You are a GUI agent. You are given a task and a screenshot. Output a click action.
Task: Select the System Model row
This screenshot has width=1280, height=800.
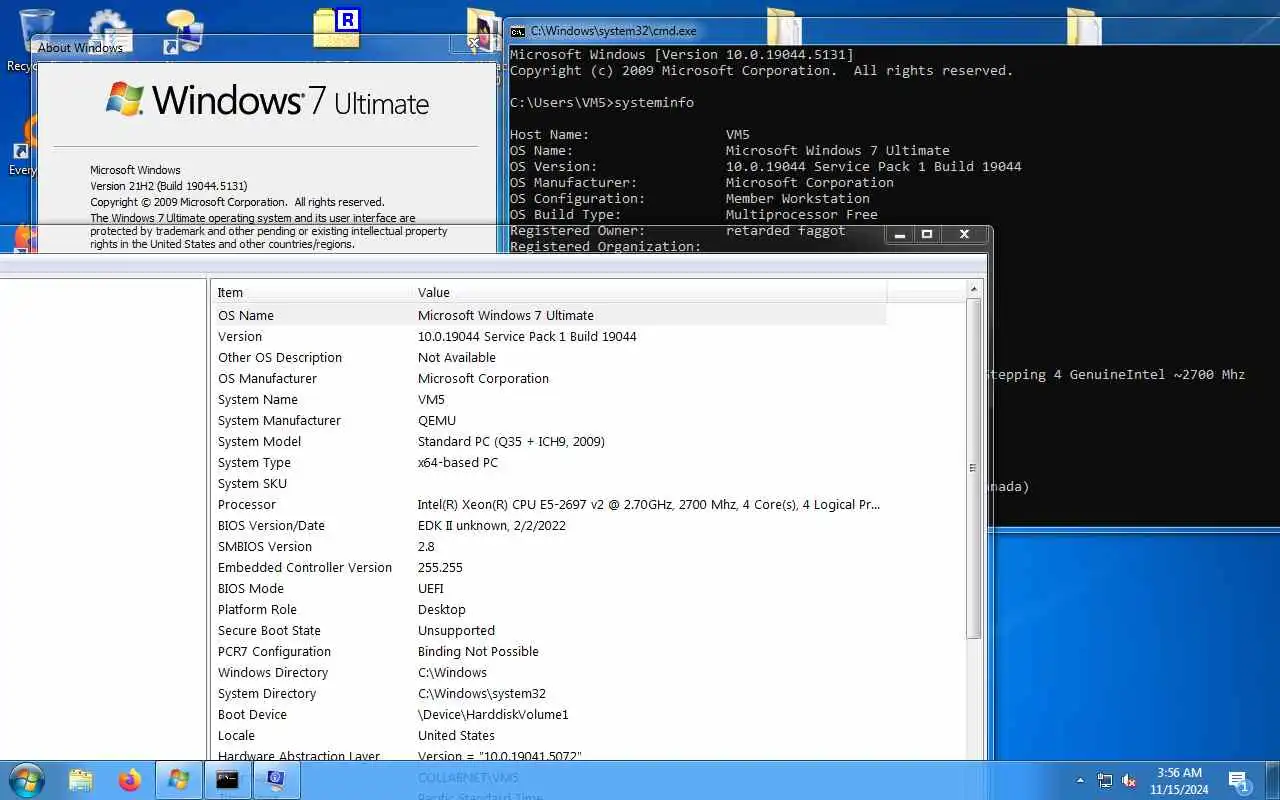[549, 441]
